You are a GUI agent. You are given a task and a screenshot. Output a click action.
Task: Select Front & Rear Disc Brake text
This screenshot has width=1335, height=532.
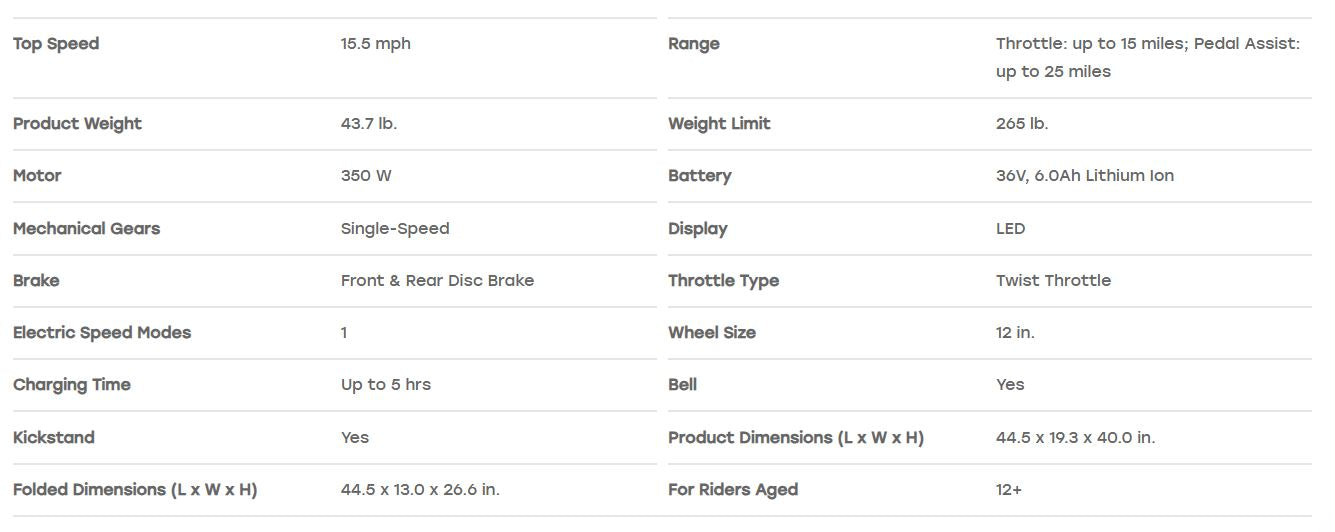pyautogui.click(x=437, y=281)
